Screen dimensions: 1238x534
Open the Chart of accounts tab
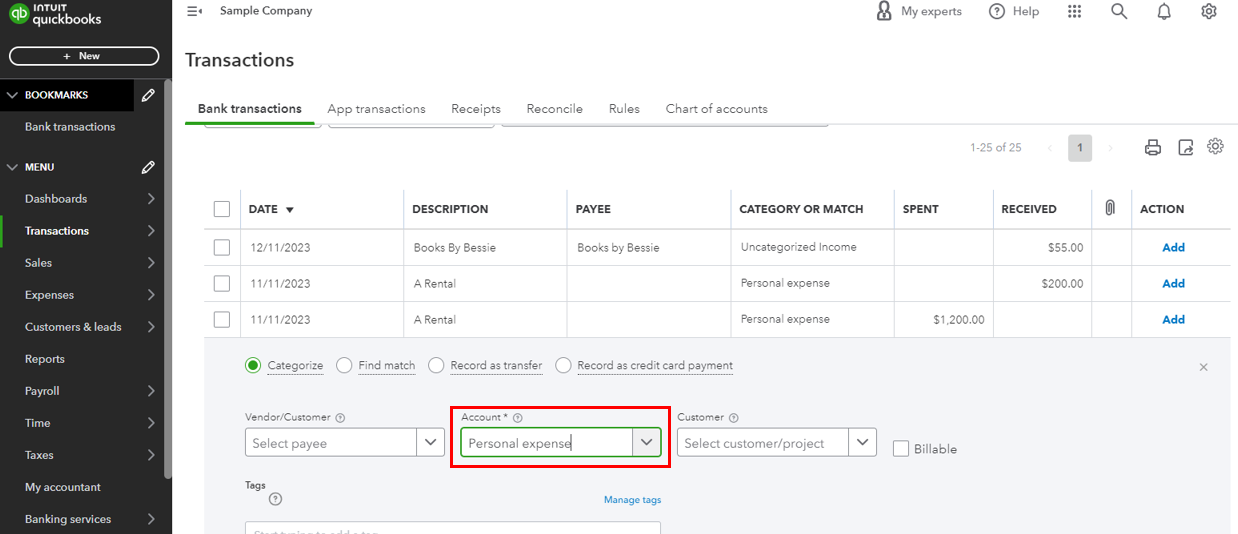pos(716,109)
